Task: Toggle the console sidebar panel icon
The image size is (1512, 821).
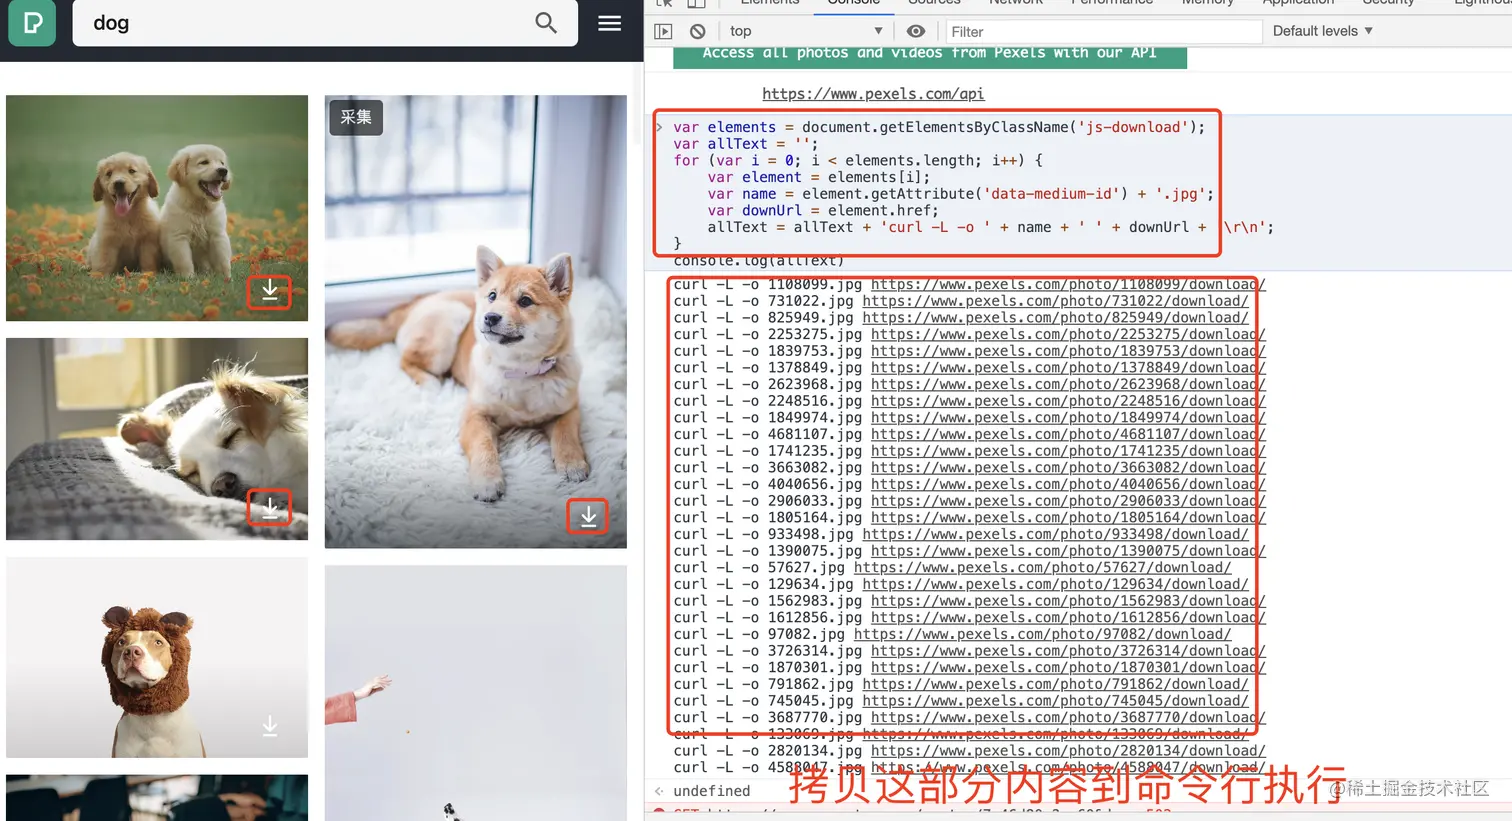Action: tap(663, 31)
